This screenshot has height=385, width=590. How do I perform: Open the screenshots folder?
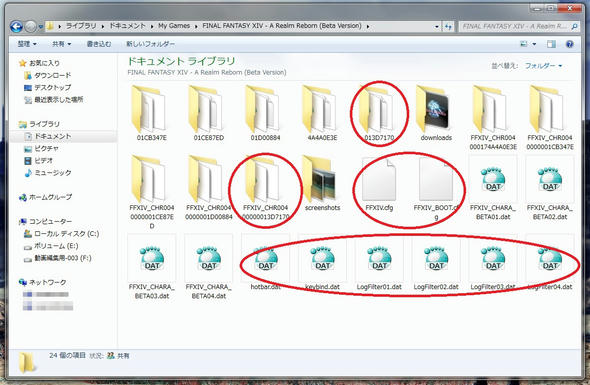tap(322, 184)
